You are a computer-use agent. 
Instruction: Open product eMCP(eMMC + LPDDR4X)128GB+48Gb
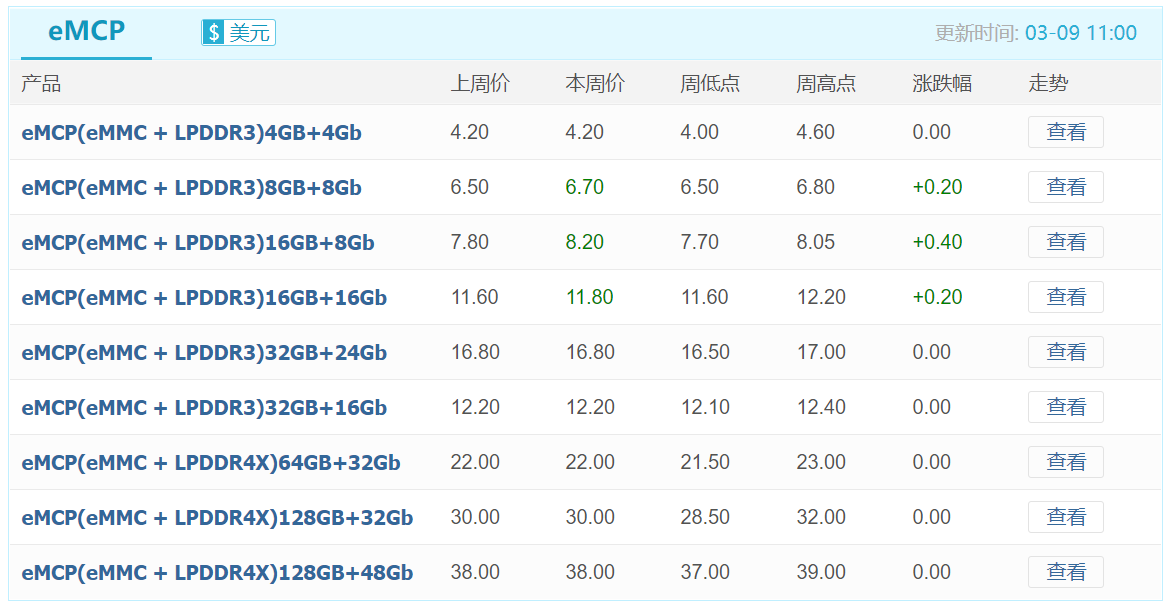coord(217,572)
